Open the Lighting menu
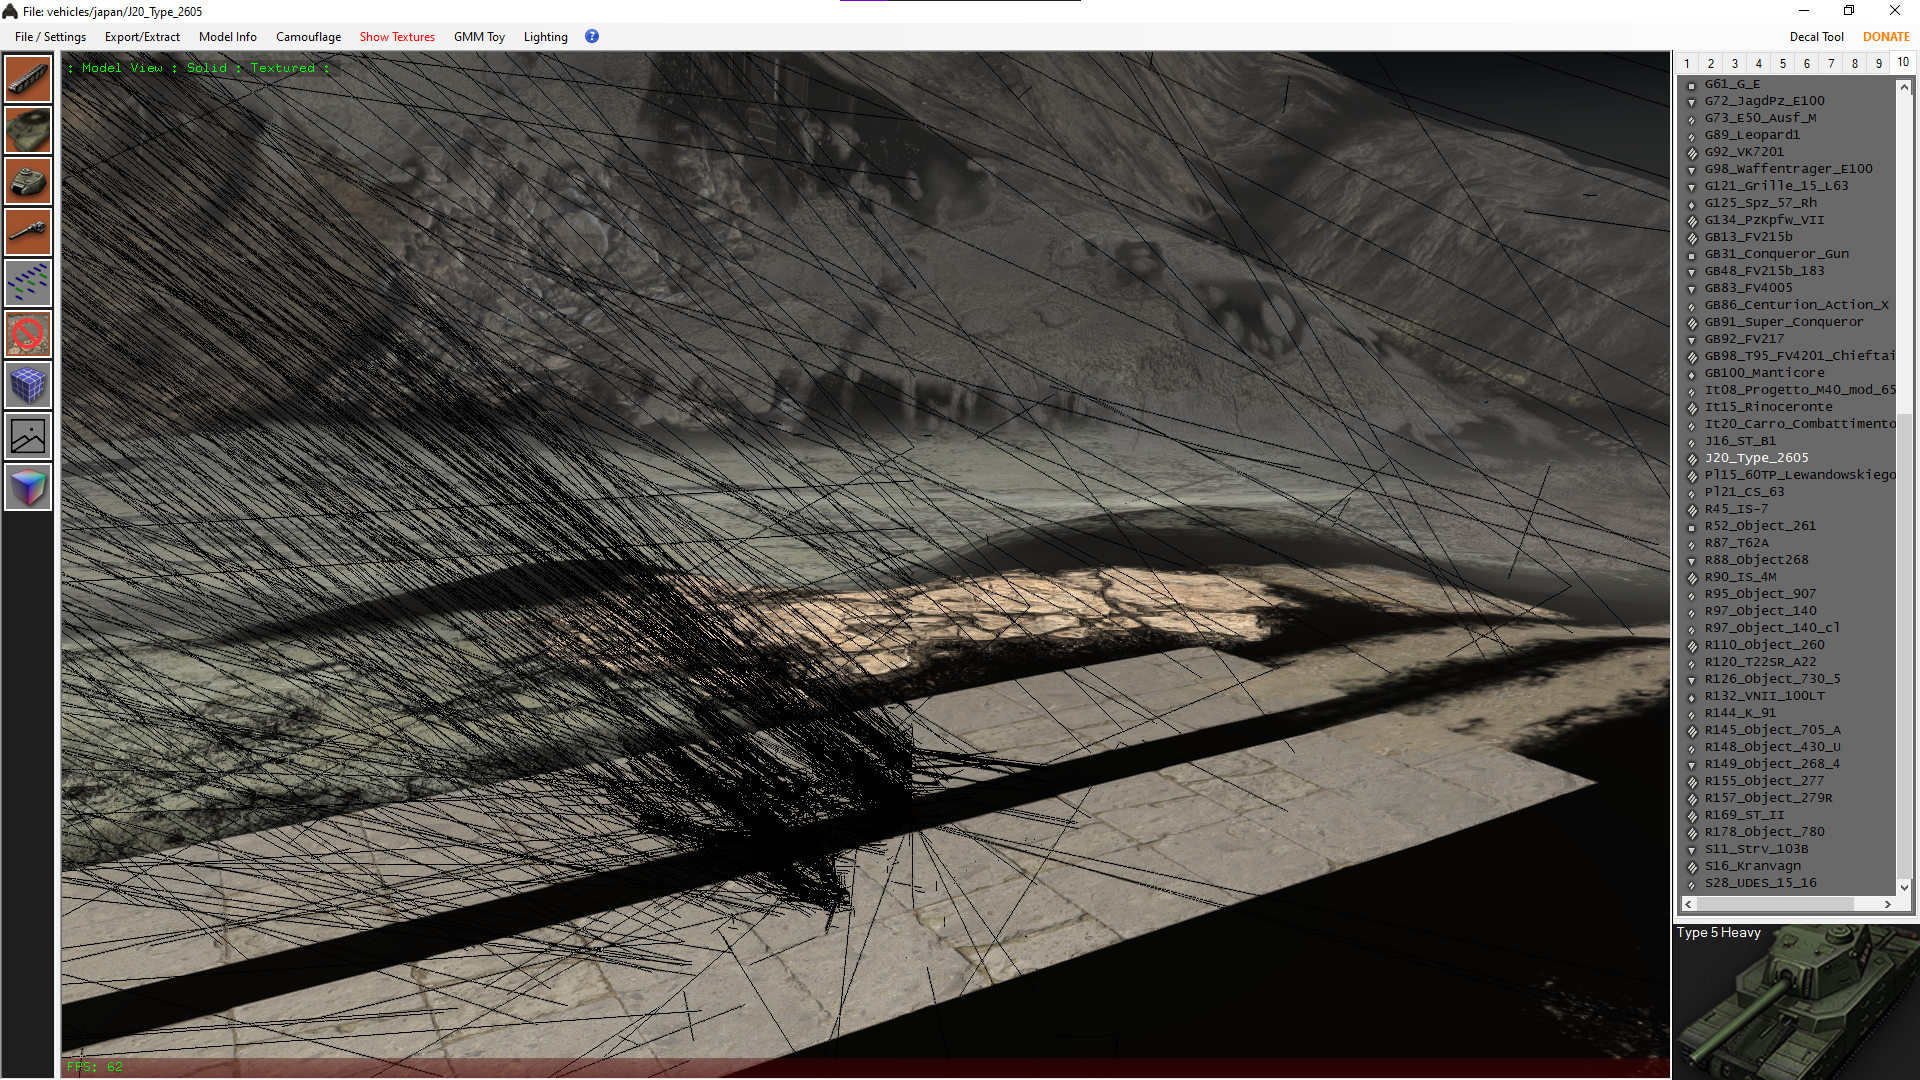This screenshot has height=1080, width=1920. coord(545,37)
